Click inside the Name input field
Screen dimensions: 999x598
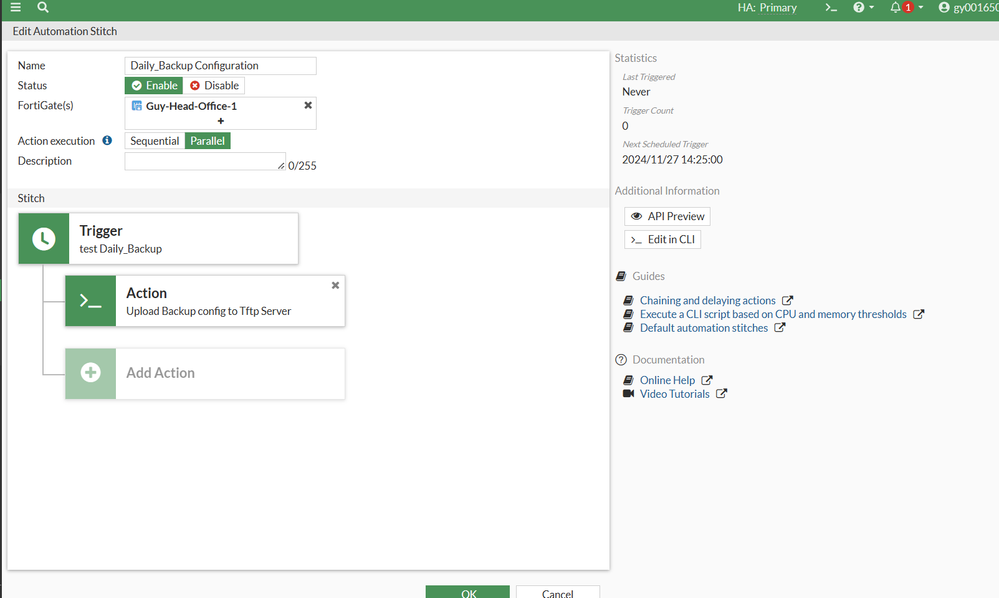point(220,66)
